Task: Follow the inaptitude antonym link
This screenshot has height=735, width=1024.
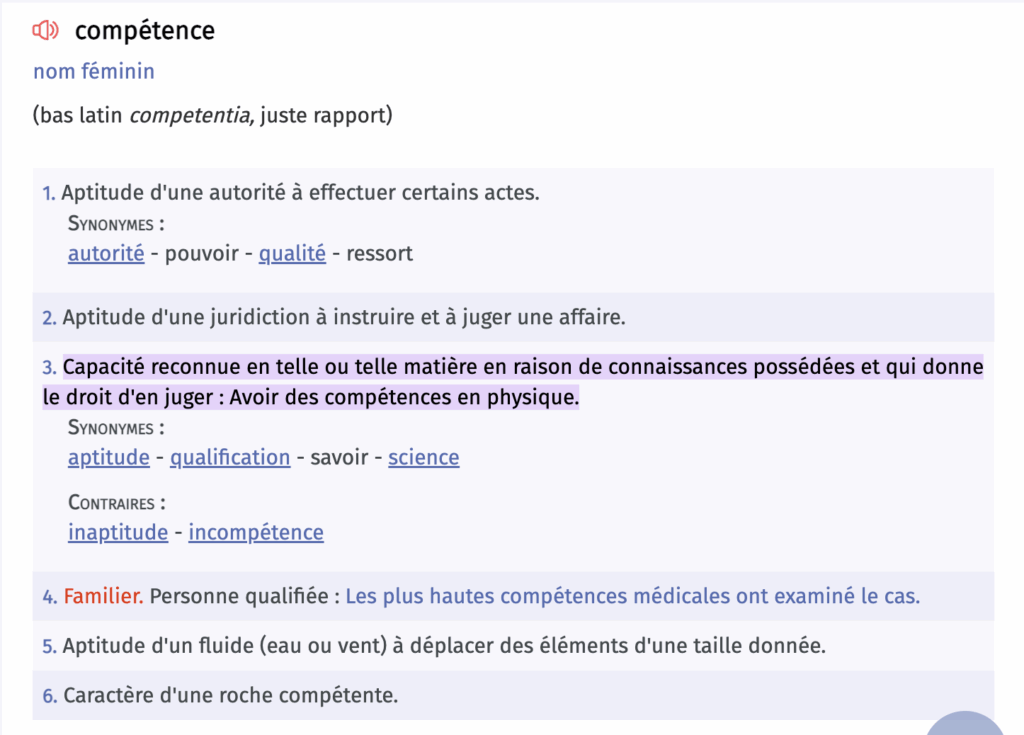Action: click(x=118, y=532)
